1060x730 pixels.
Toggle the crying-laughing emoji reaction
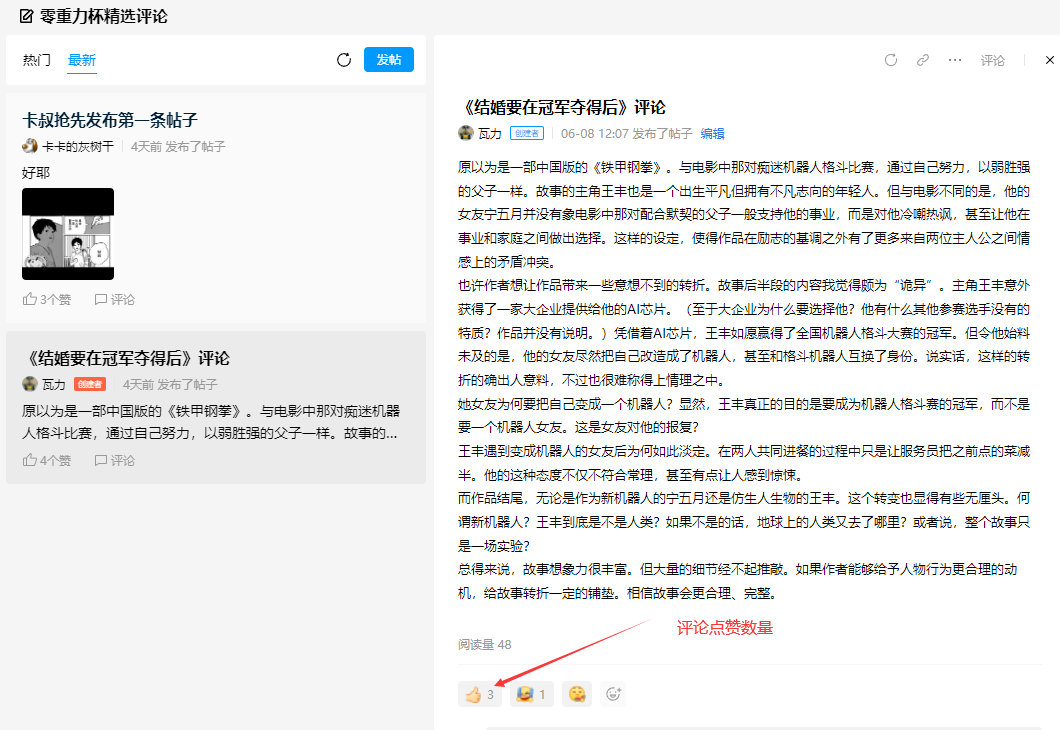coord(531,694)
